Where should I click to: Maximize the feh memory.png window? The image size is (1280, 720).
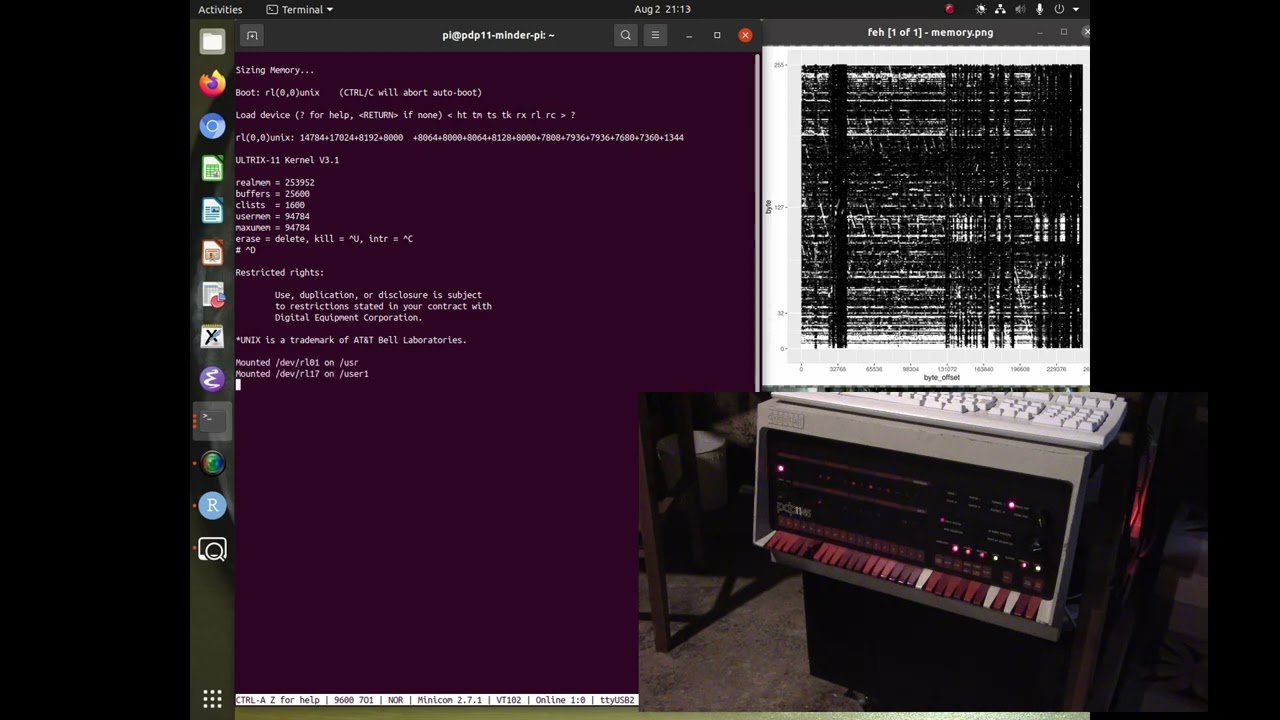(x=1064, y=32)
